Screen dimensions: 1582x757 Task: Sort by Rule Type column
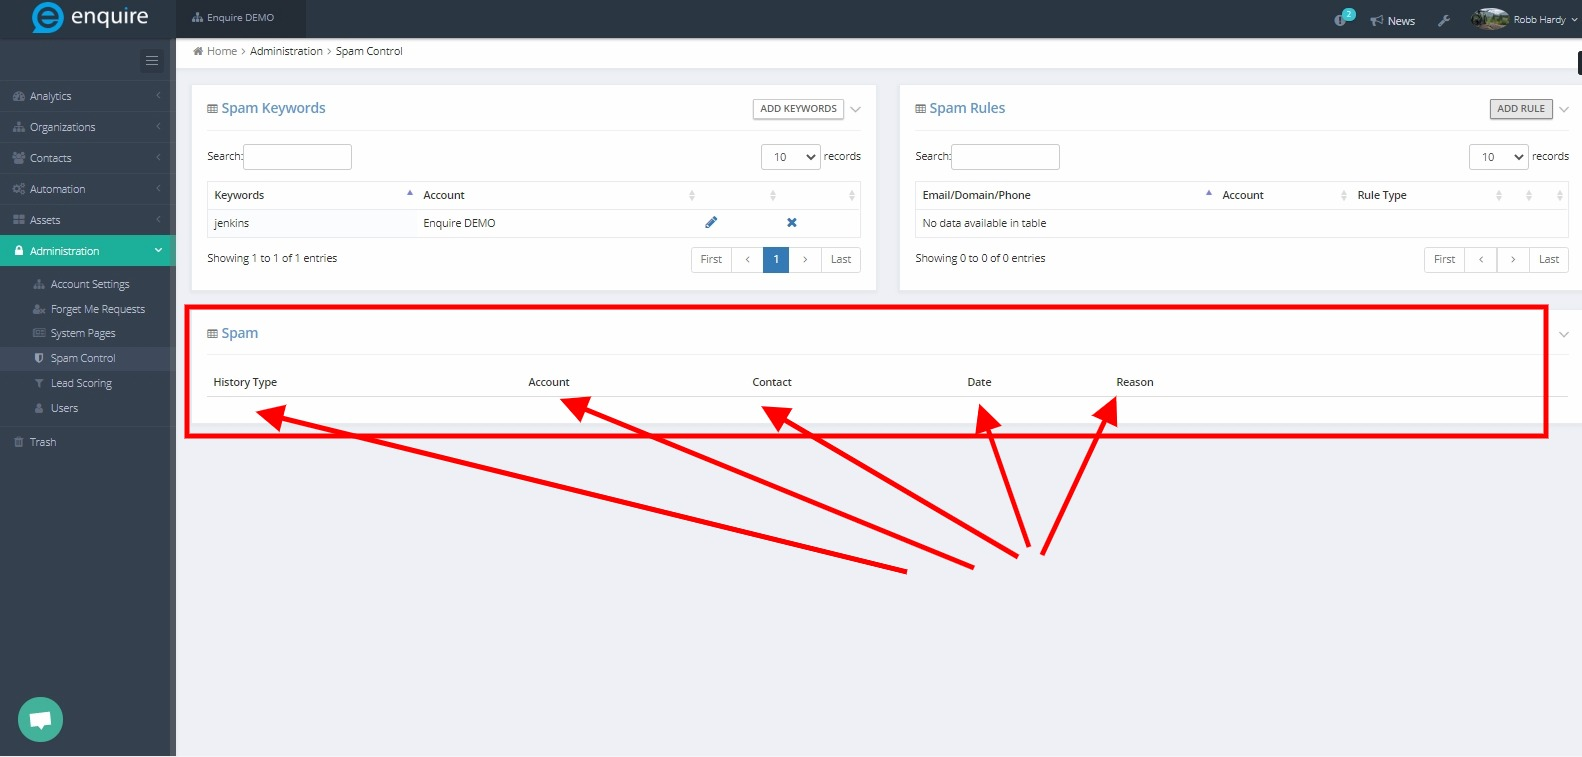click(x=1428, y=195)
